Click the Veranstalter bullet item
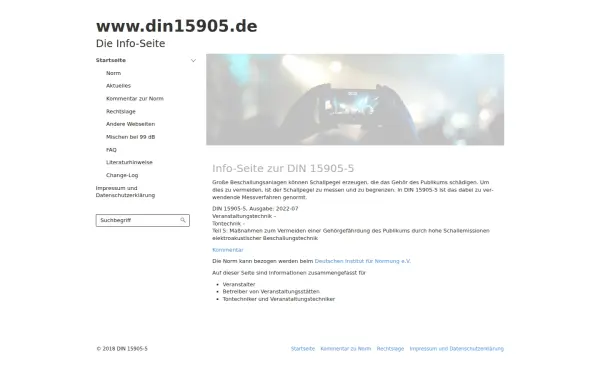The width and height of the screenshot is (600, 375). click(x=239, y=284)
